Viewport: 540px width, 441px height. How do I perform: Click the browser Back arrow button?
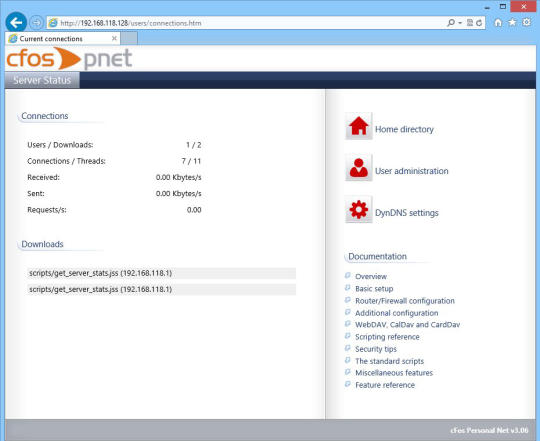[x=16, y=23]
